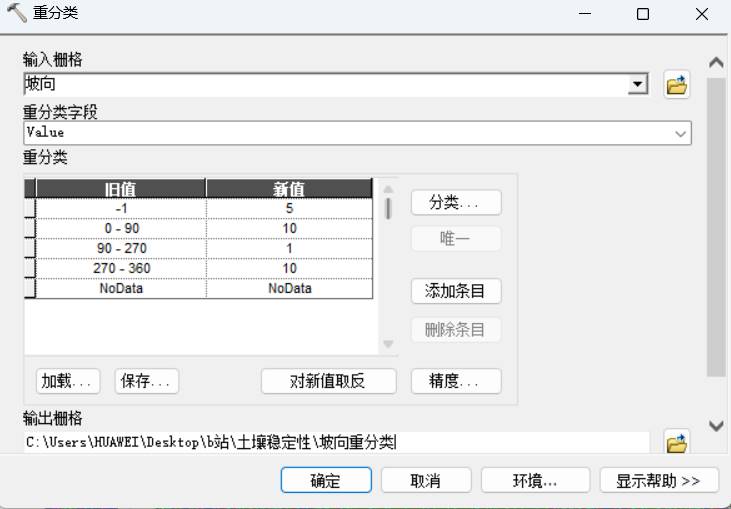Viewport: 731px width, 509px height.
Task: Click the output raster browse folder icon
Action: (677, 442)
